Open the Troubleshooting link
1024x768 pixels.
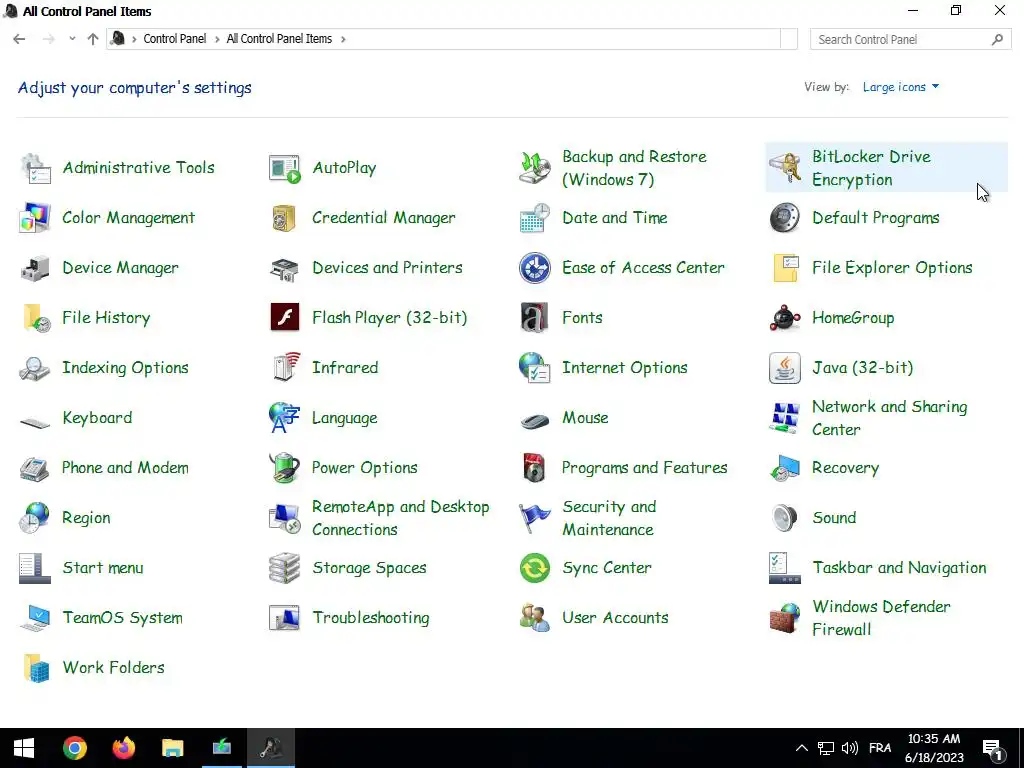click(371, 618)
